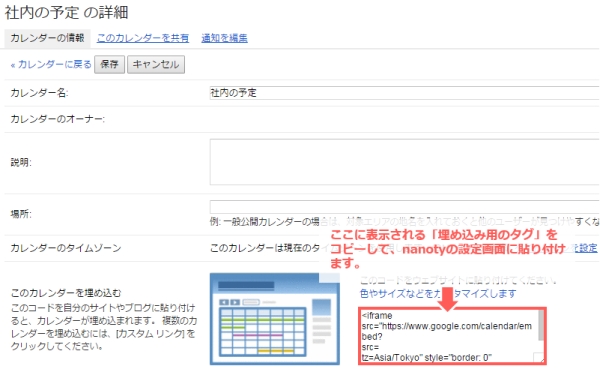
Task: Click the キャンセル button
Action: click(156, 64)
